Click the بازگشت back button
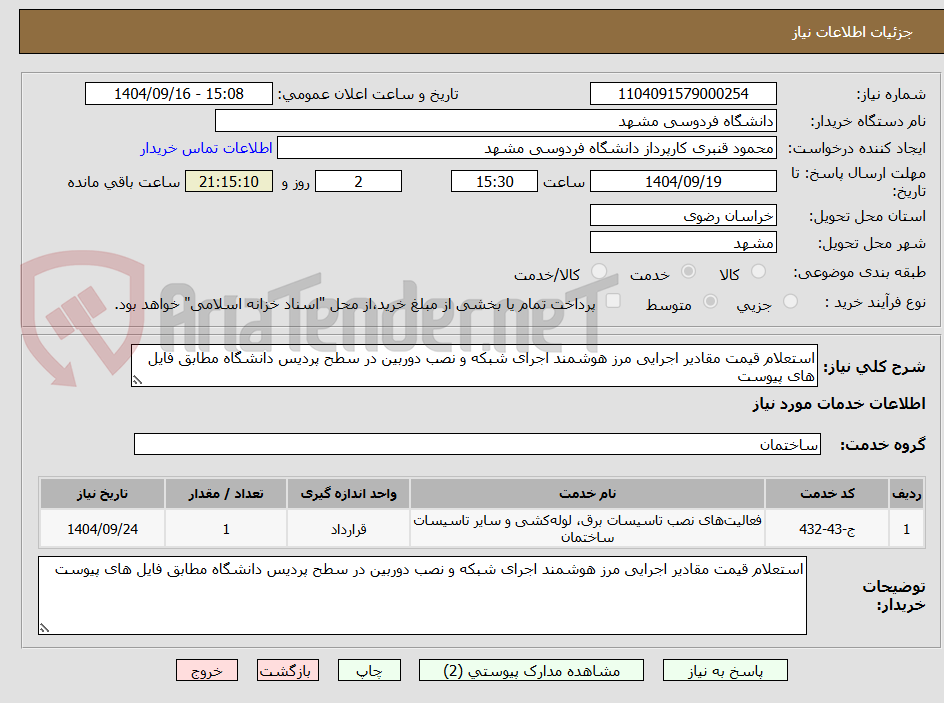The image size is (944, 703). [x=288, y=670]
